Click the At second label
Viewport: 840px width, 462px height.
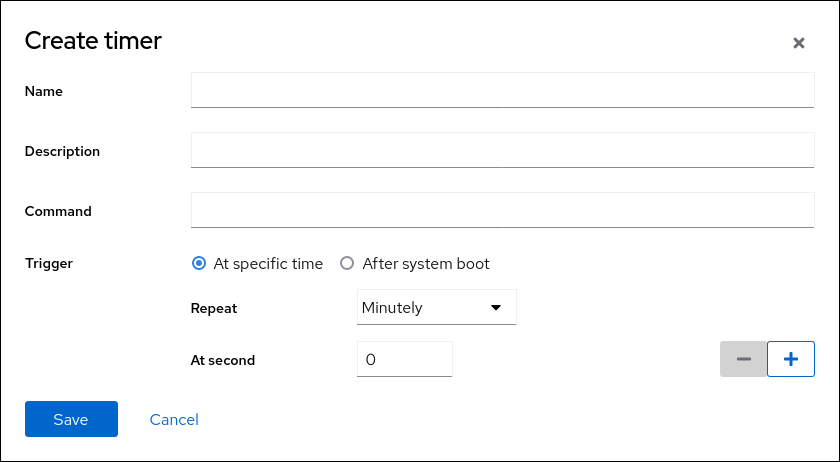[223, 360]
